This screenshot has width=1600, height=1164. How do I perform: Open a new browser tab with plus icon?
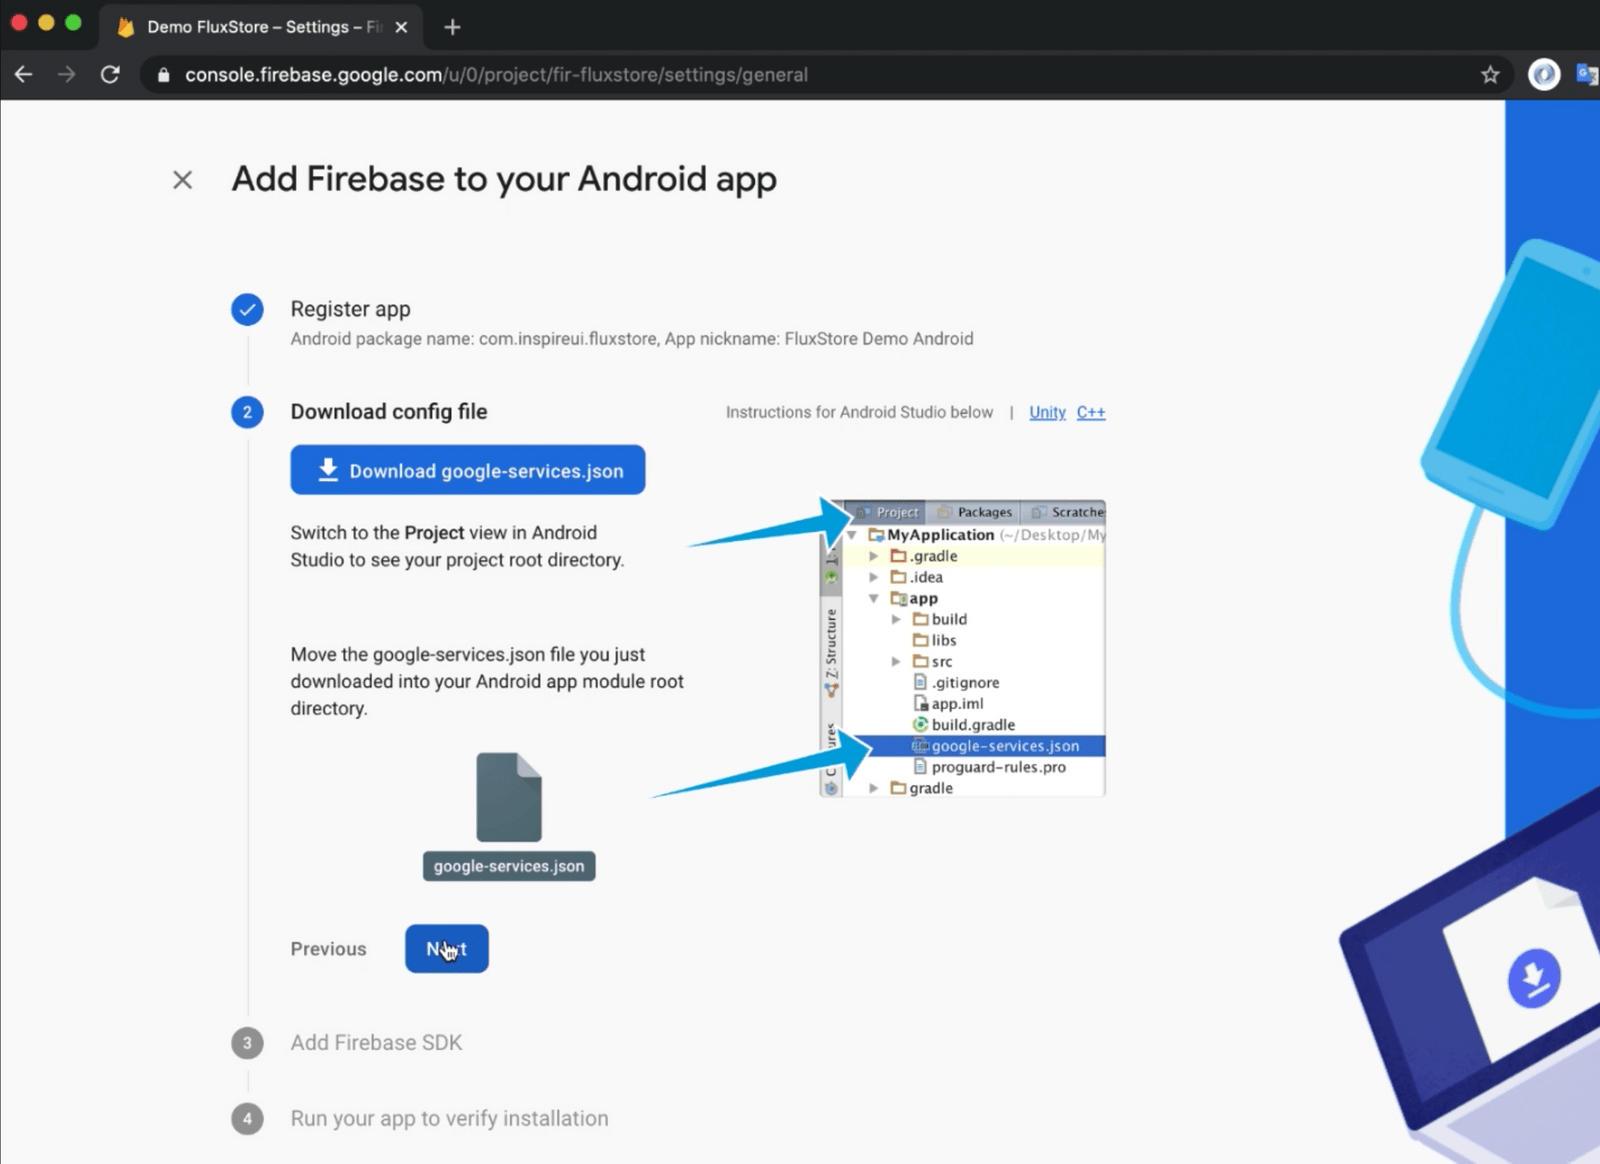pos(452,27)
